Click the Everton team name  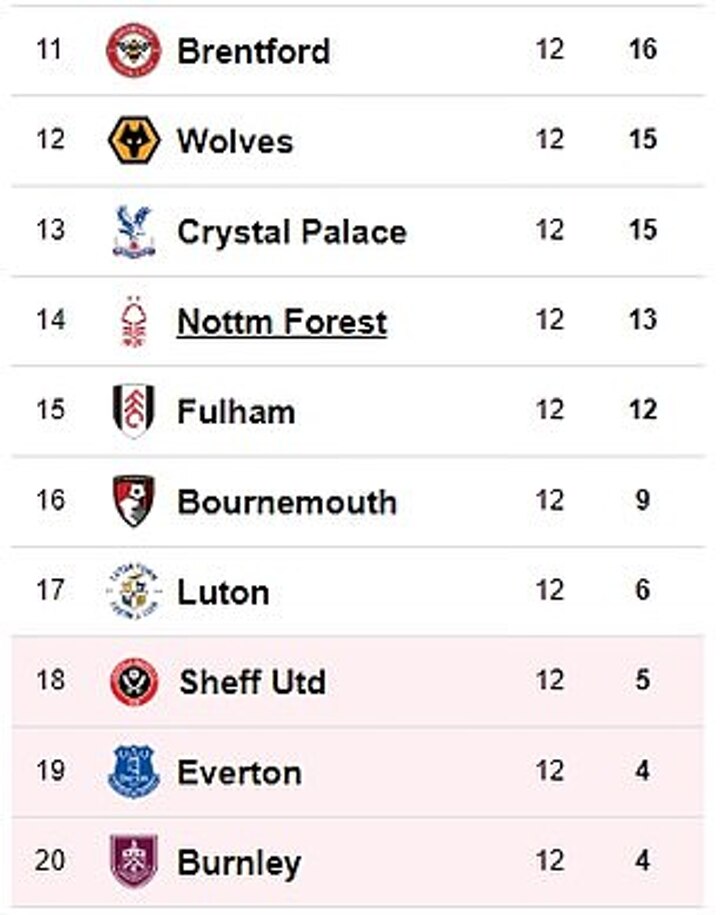239,773
